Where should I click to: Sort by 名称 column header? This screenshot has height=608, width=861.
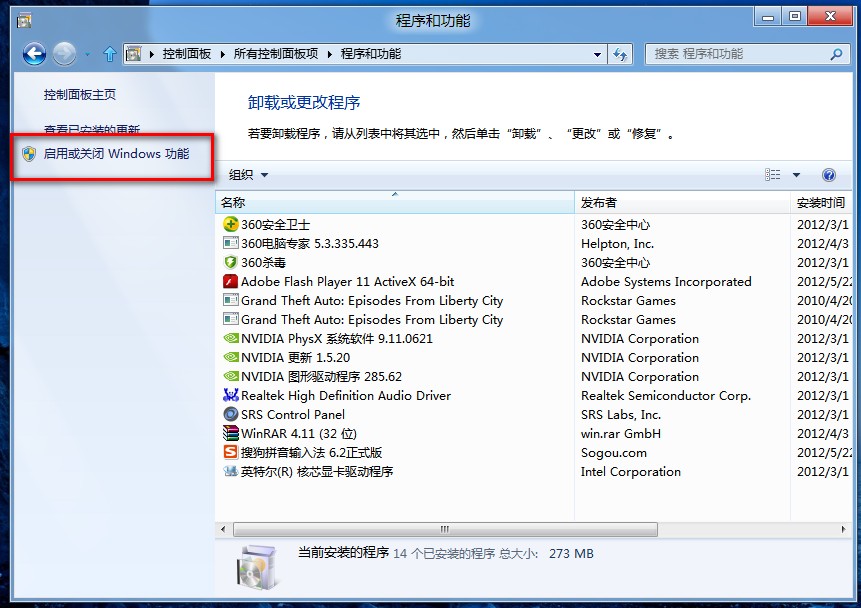[x=395, y=203]
